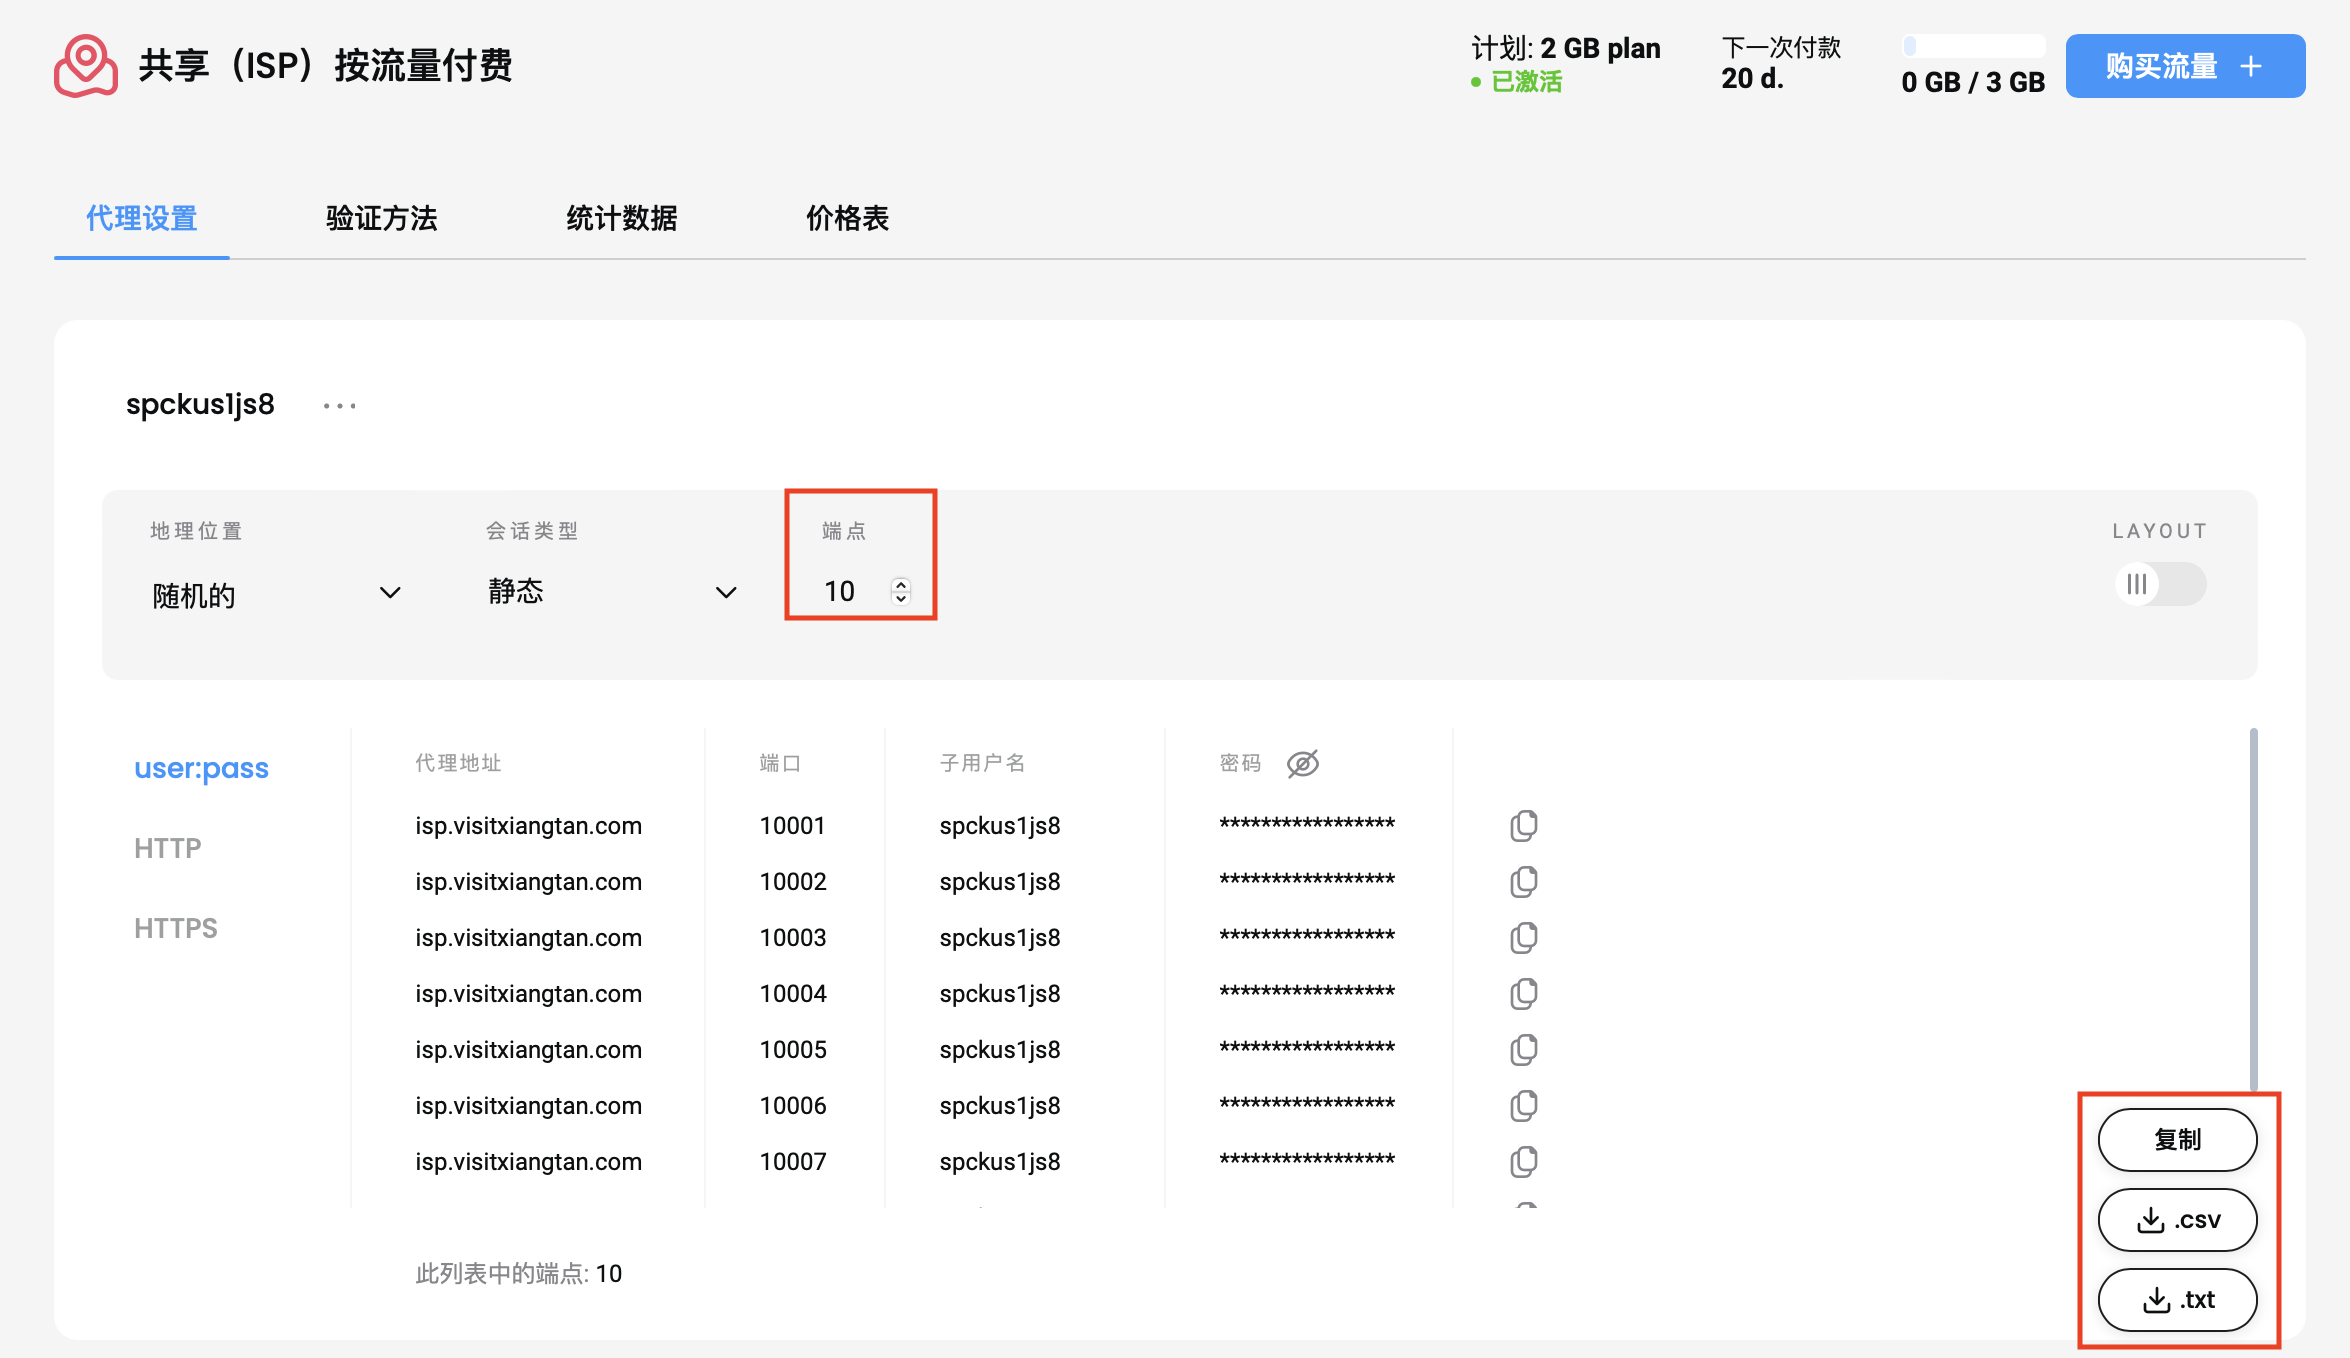This screenshot has height=1358, width=2350.
Task: Click masked password in the 10002 row
Action: [1307, 880]
